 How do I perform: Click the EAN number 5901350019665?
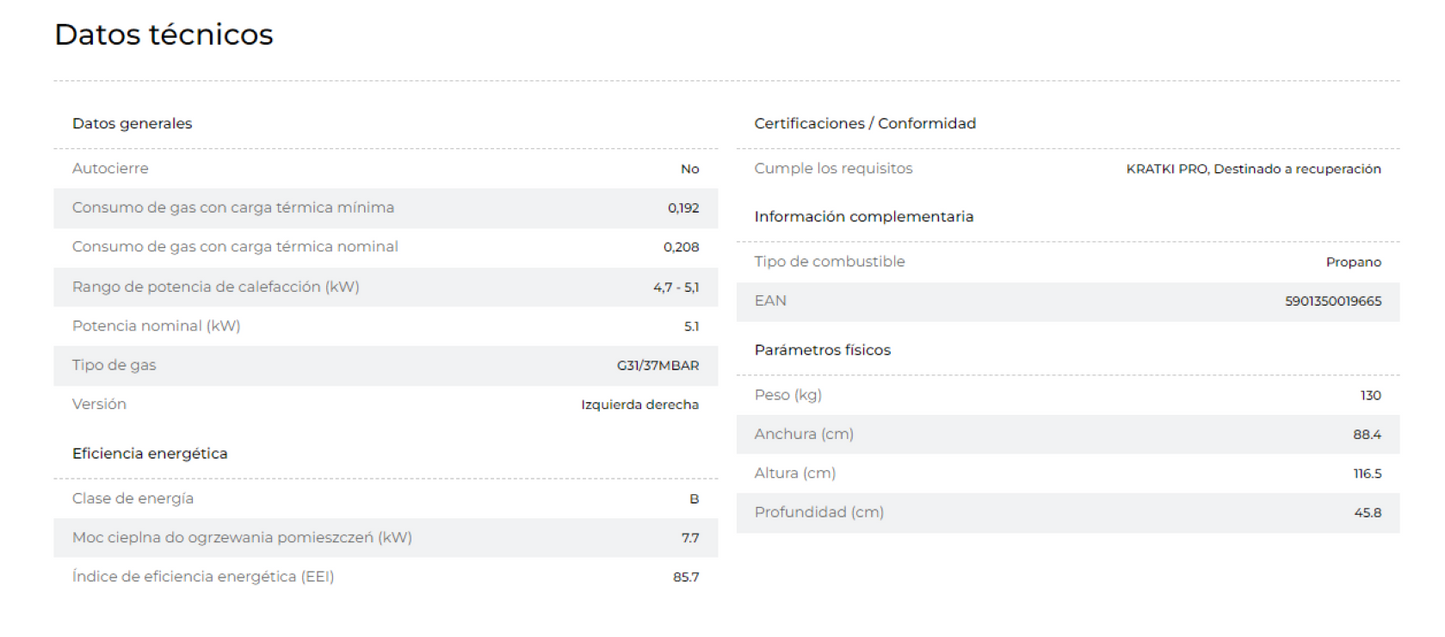click(x=1333, y=301)
